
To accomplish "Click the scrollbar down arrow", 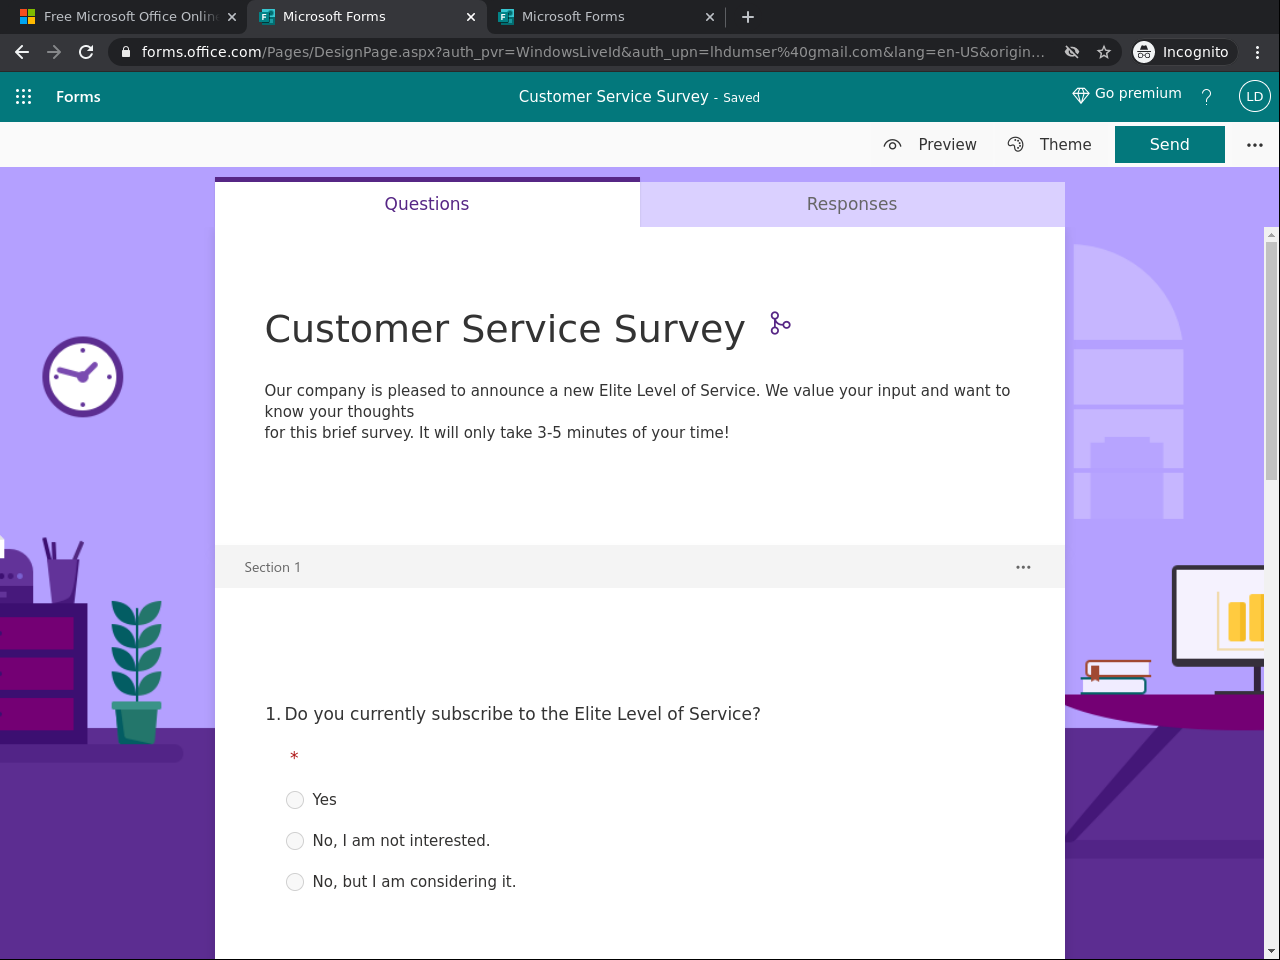I will pos(1271,951).
